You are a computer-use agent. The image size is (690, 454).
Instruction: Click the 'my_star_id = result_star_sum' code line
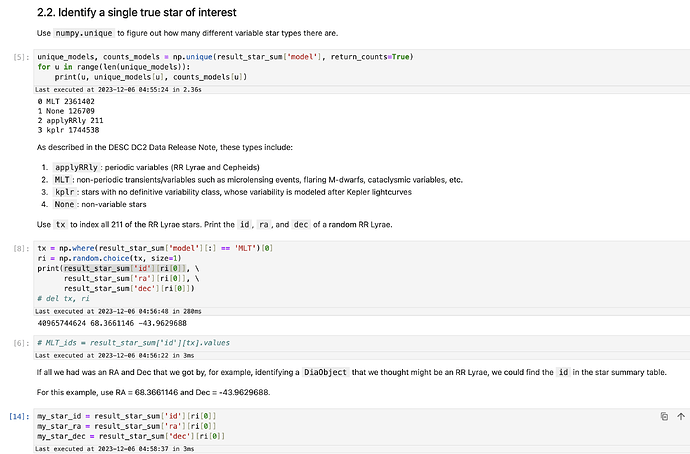(127, 416)
